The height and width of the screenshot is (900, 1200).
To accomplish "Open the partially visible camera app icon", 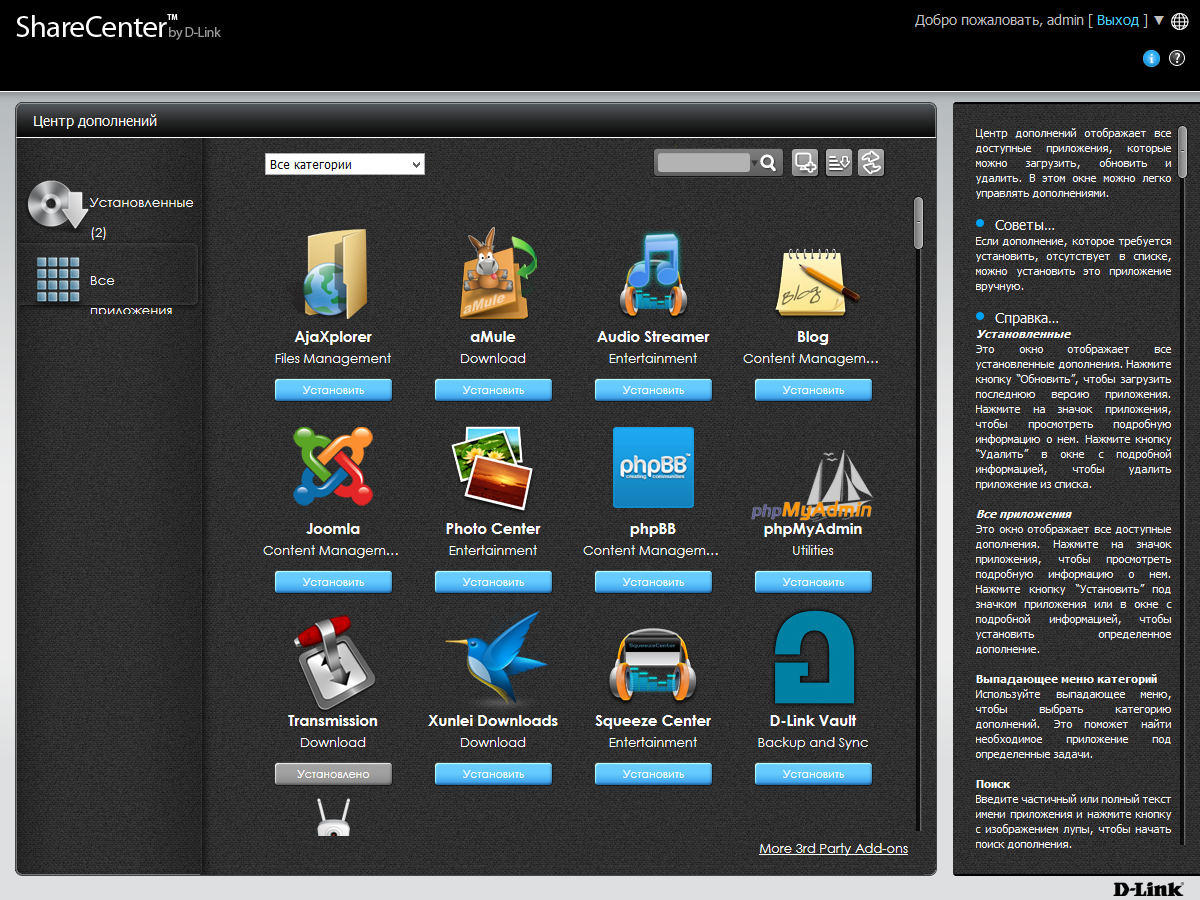I will click(x=333, y=815).
